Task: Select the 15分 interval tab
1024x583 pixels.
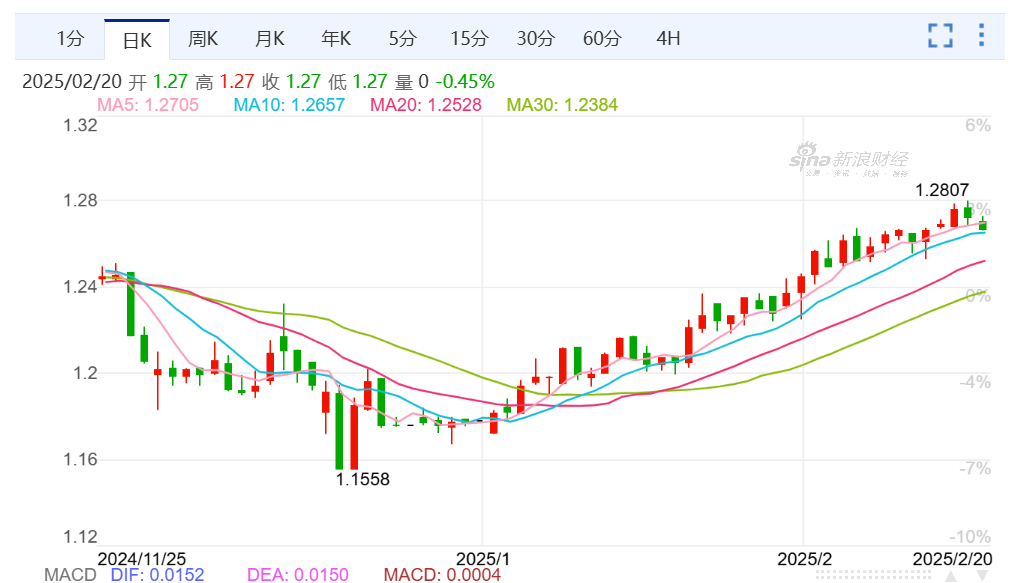Action: (469, 39)
